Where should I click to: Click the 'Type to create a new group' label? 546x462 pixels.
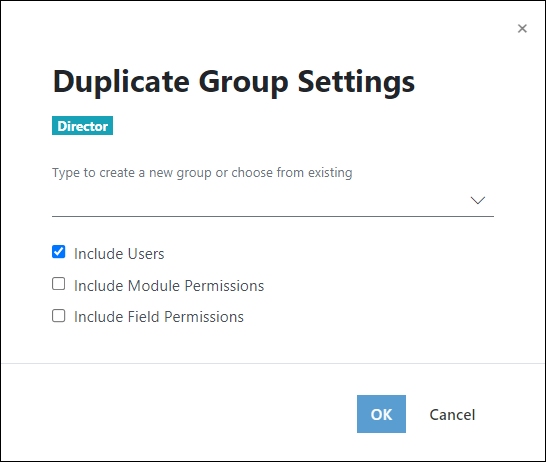click(202, 173)
